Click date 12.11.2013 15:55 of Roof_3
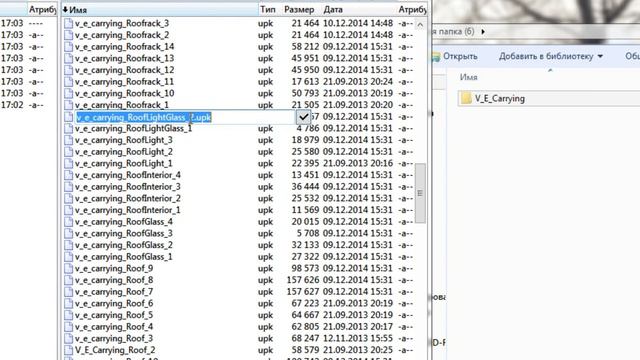Image resolution: width=640 pixels, height=360 pixels. point(358,338)
